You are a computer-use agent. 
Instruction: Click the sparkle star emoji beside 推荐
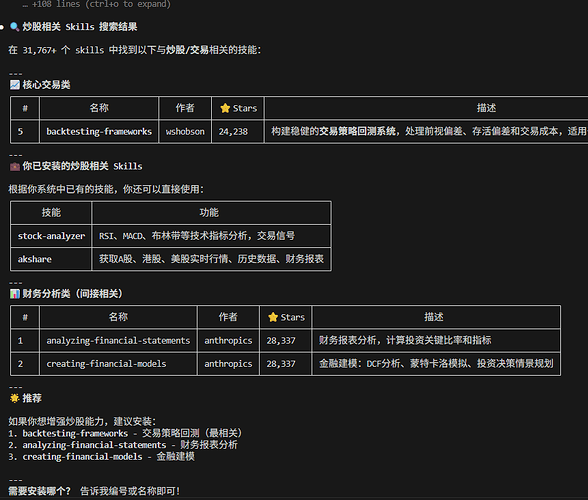click(15, 398)
